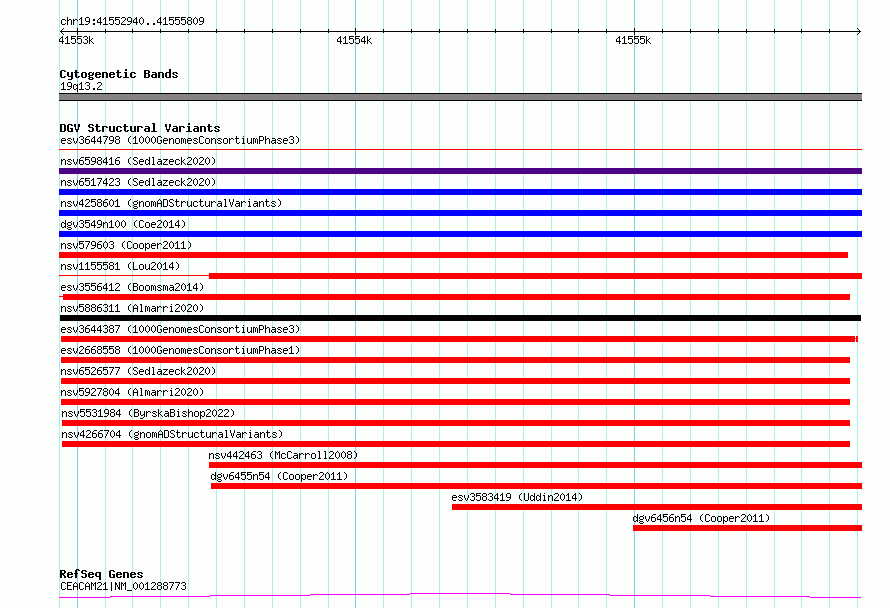Select the nsv6598416 (Sedlazeck2020) purple bar

(x=460, y=171)
